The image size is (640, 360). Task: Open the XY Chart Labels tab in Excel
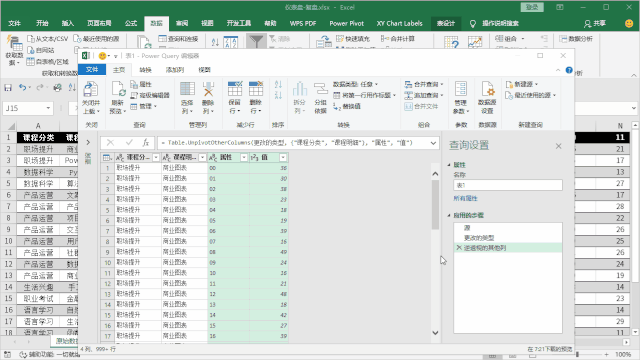click(399, 23)
